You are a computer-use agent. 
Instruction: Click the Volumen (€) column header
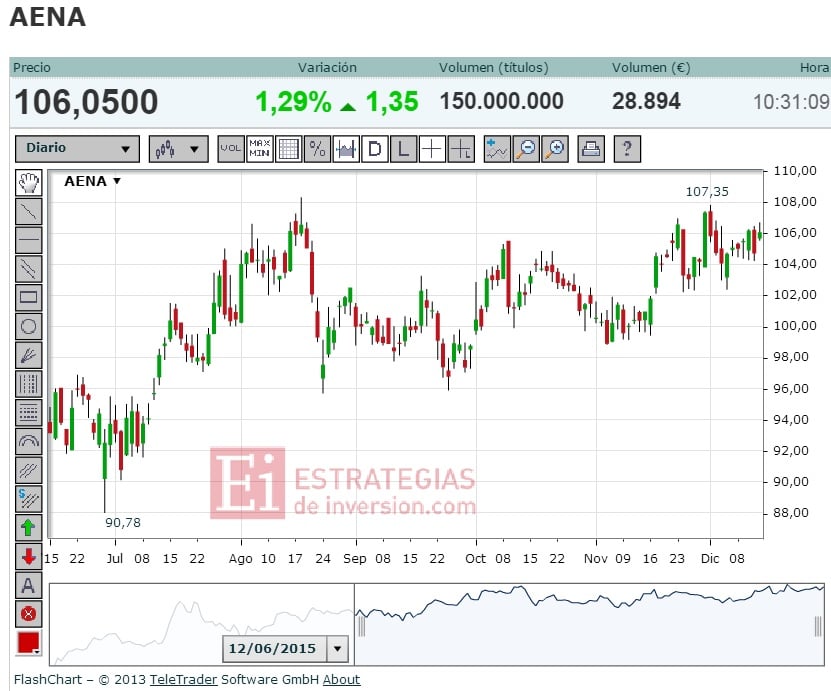[x=651, y=67]
